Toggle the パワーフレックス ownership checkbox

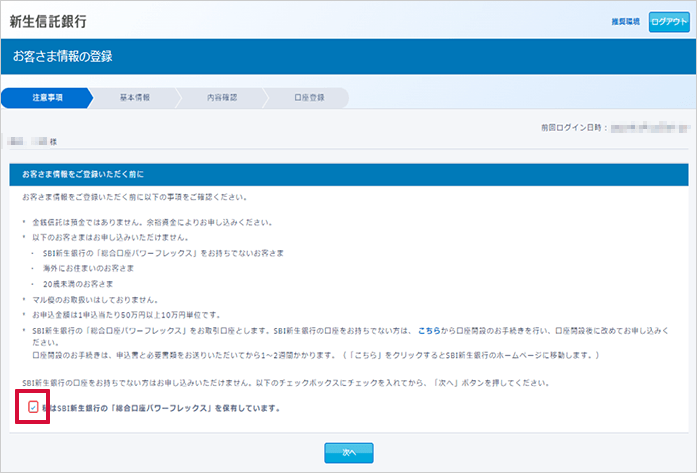(33, 408)
